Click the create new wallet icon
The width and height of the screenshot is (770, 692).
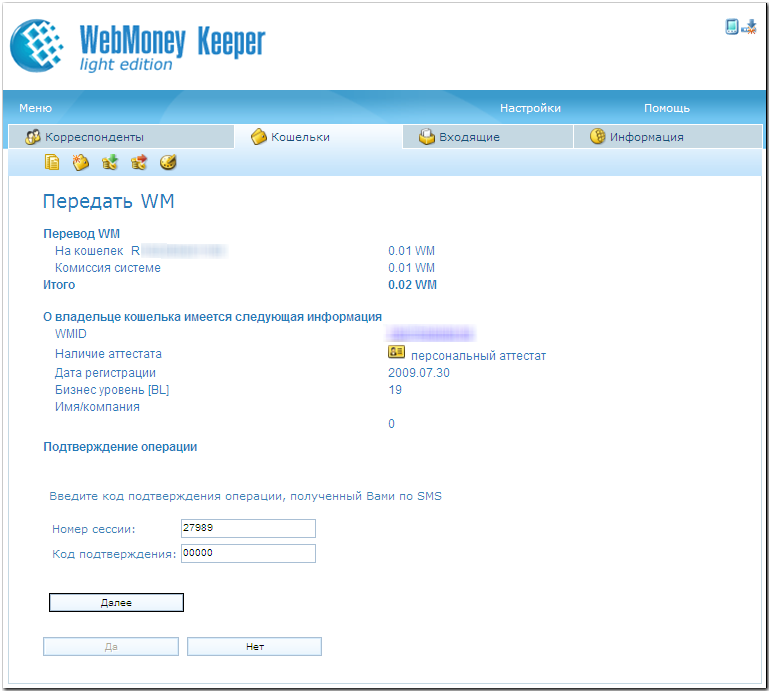[81, 162]
